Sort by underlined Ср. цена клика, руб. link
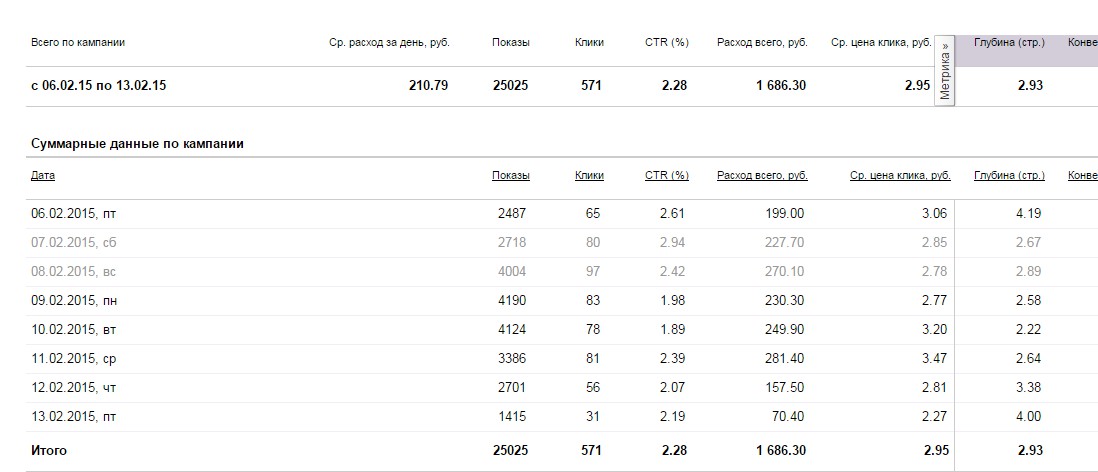1098x472 pixels. click(x=899, y=176)
